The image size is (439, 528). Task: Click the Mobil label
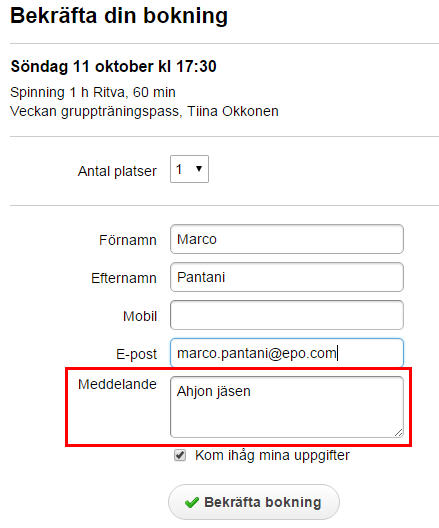point(140,316)
